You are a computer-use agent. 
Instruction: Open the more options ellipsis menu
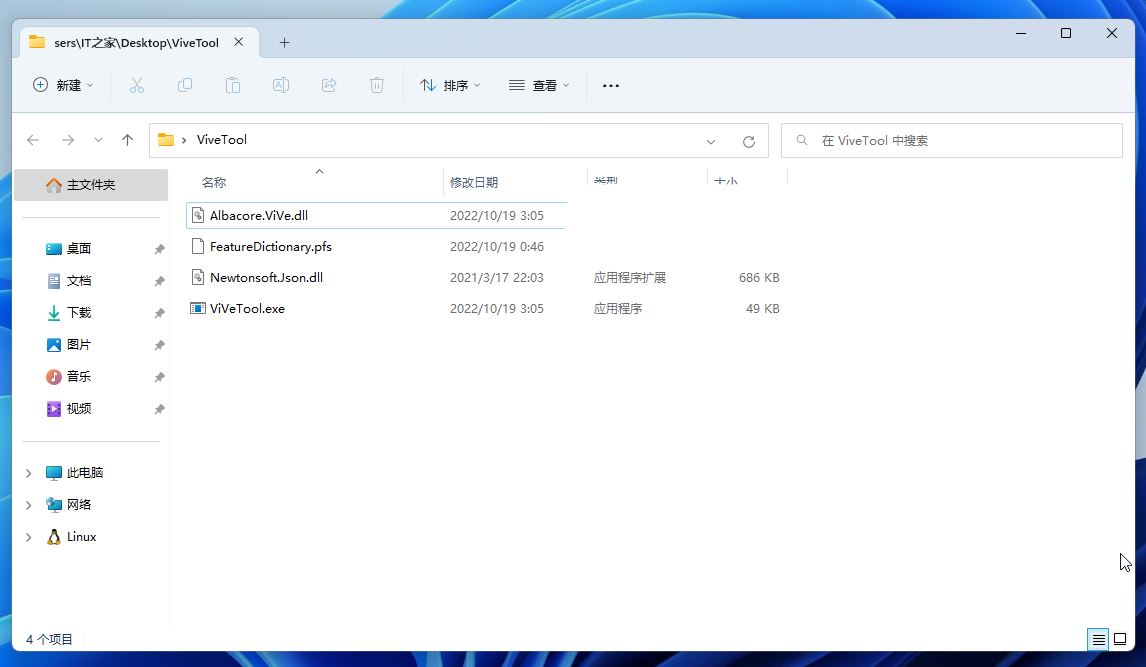point(611,86)
